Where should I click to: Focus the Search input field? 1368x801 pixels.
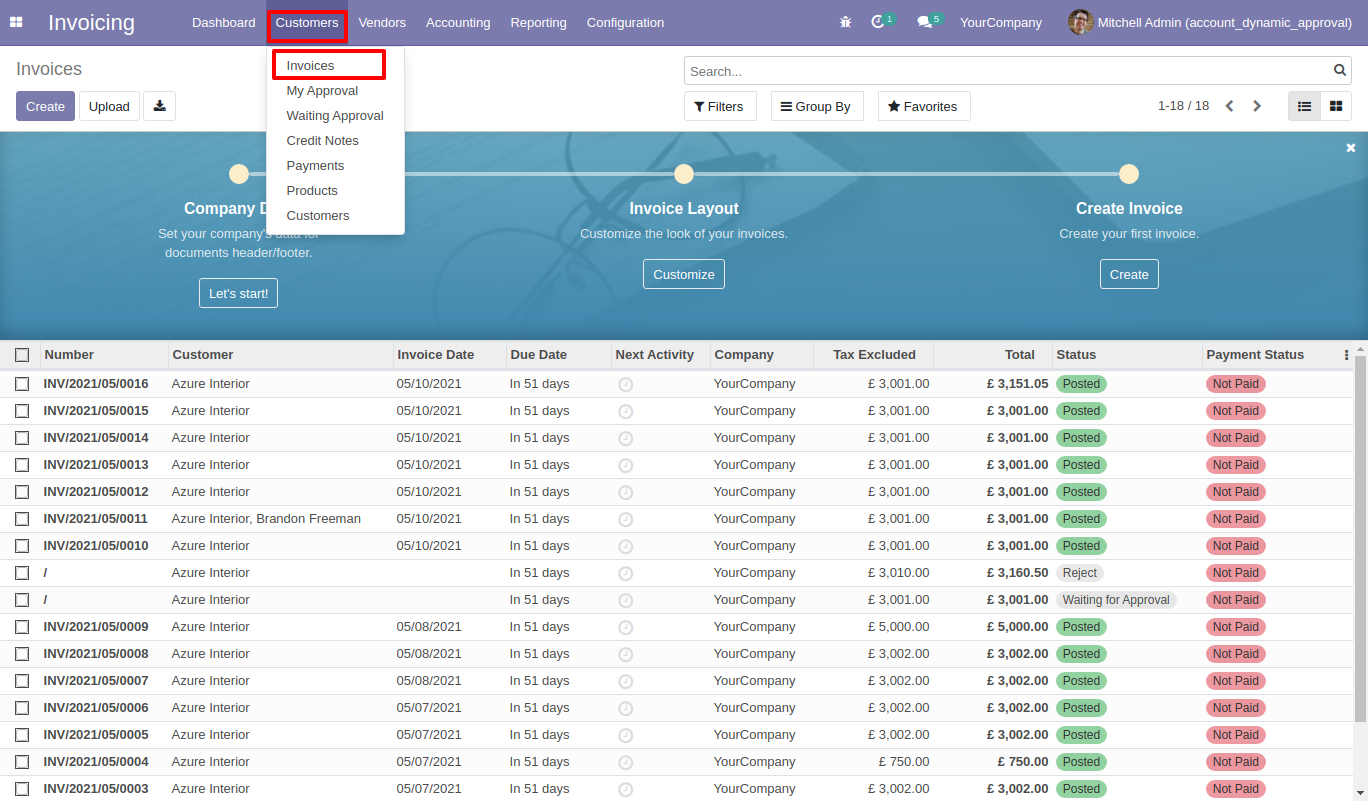tap(1005, 71)
